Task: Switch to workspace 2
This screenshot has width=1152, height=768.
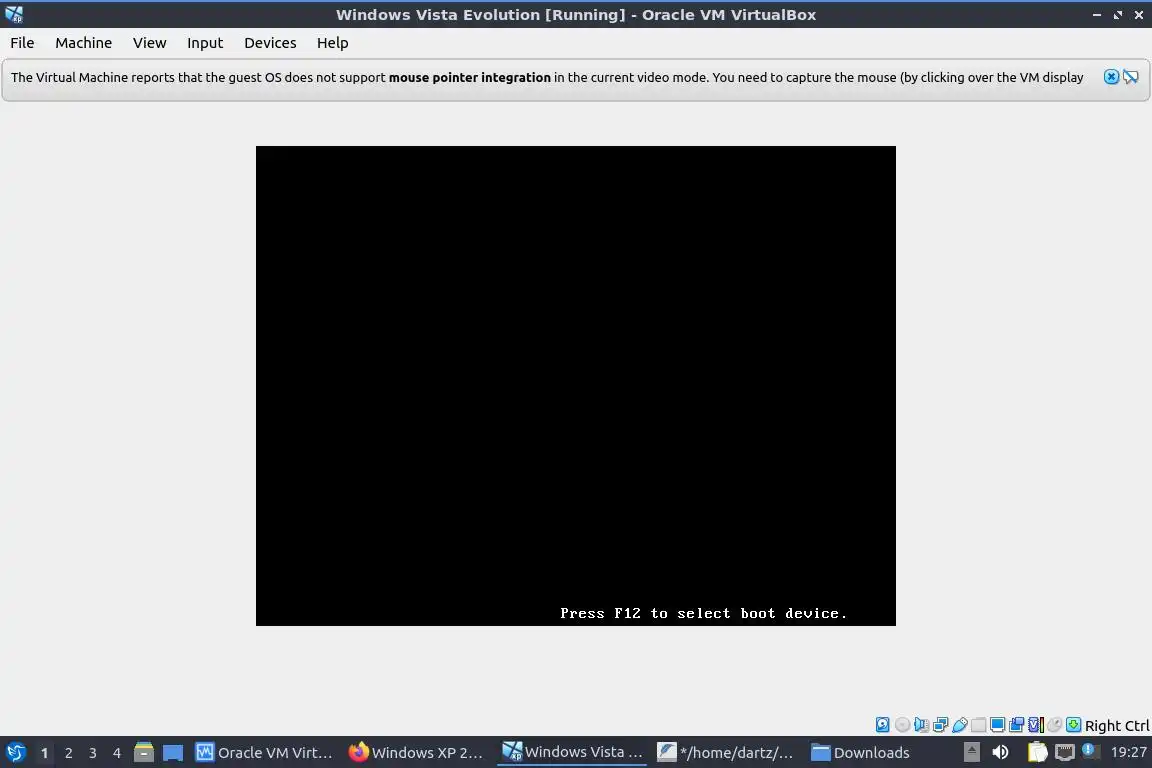Action: click(x=68, y=753)
